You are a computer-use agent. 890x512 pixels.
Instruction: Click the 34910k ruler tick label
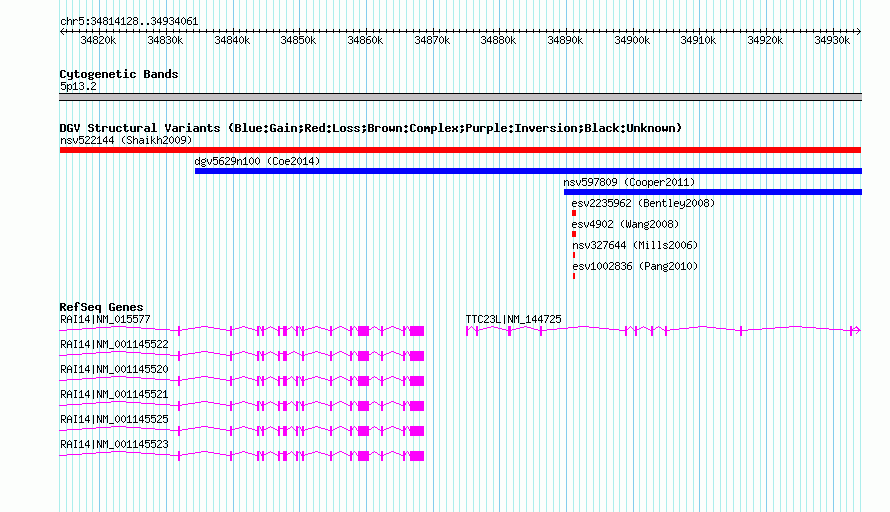coord(699,40)
